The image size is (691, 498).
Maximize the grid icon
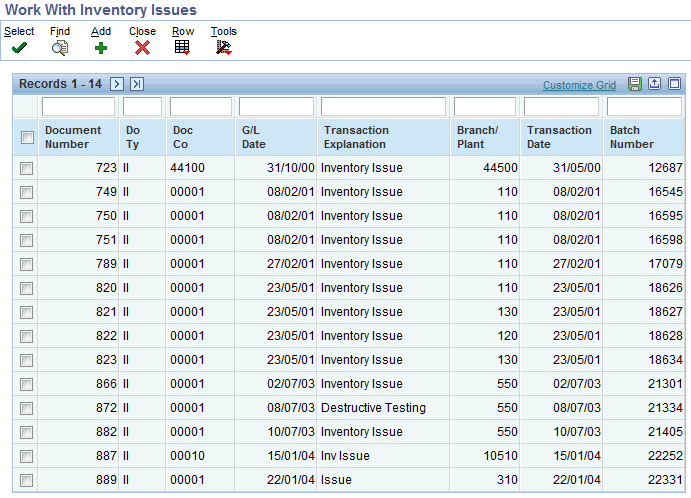coord(674,84)
